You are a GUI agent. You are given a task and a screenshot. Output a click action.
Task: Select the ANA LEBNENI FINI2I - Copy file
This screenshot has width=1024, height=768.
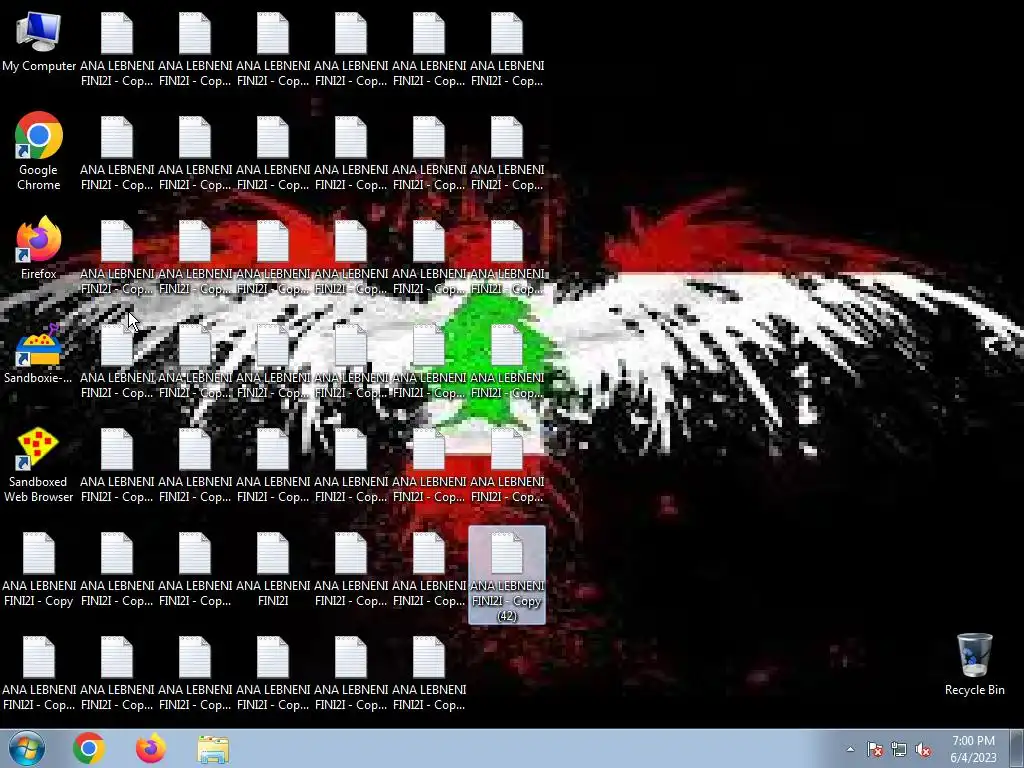[39, 569]
